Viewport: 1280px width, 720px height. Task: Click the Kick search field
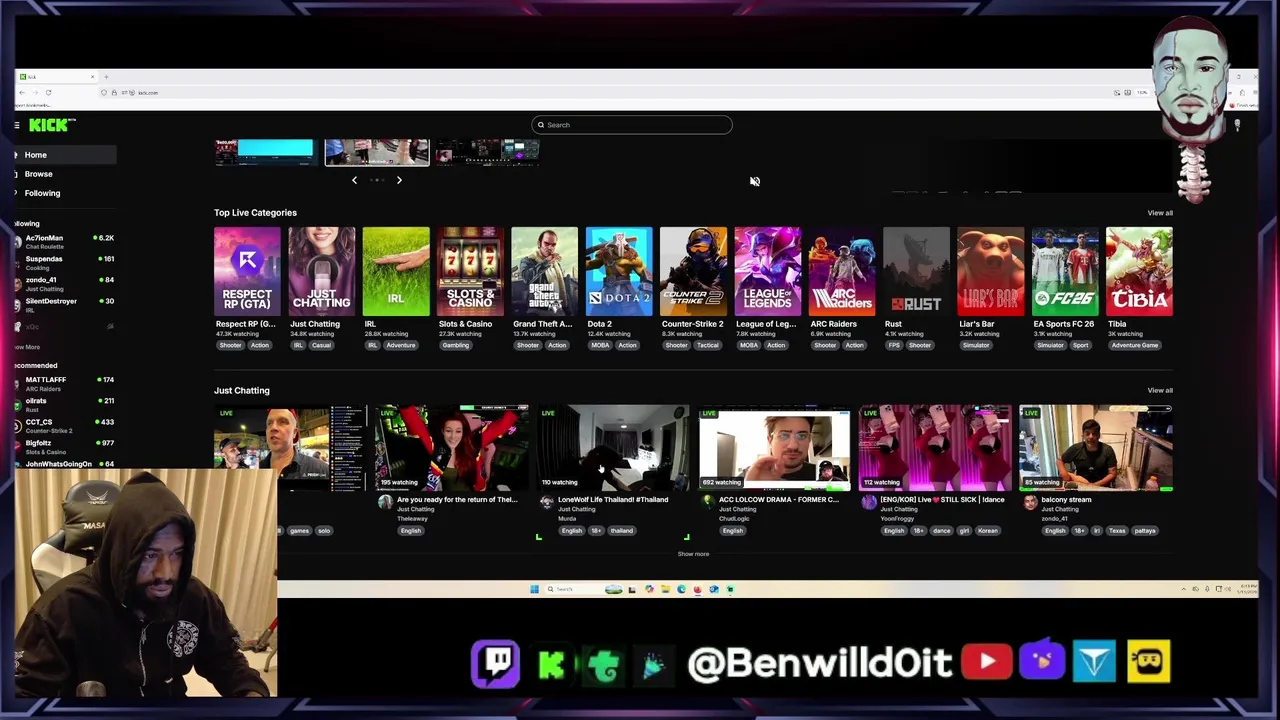click(x=632, y=125)
